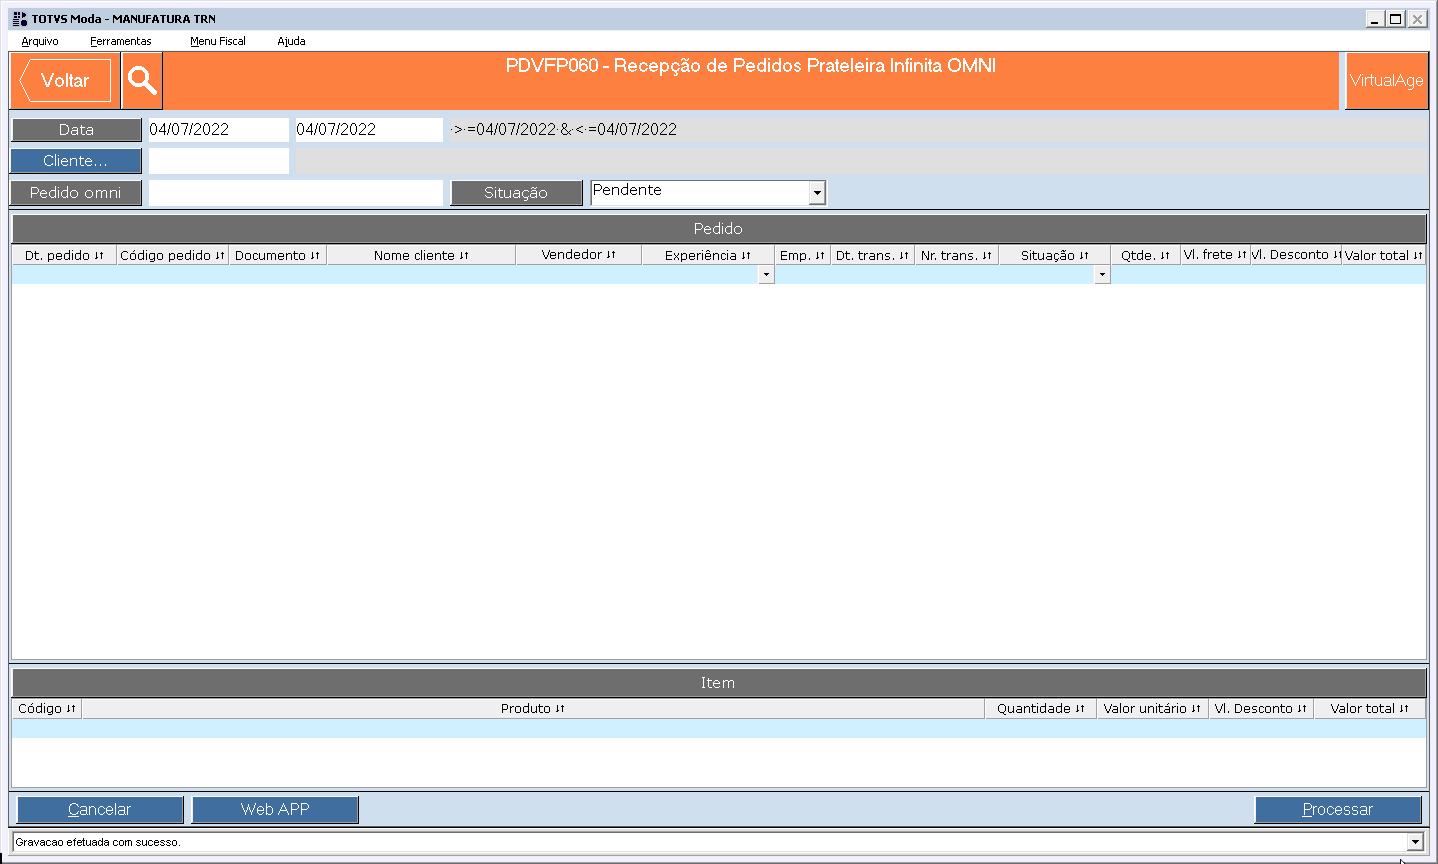This screenshot has width=1438, height=864.
Task: Sort by Documento column
Action: pos(278,256)
